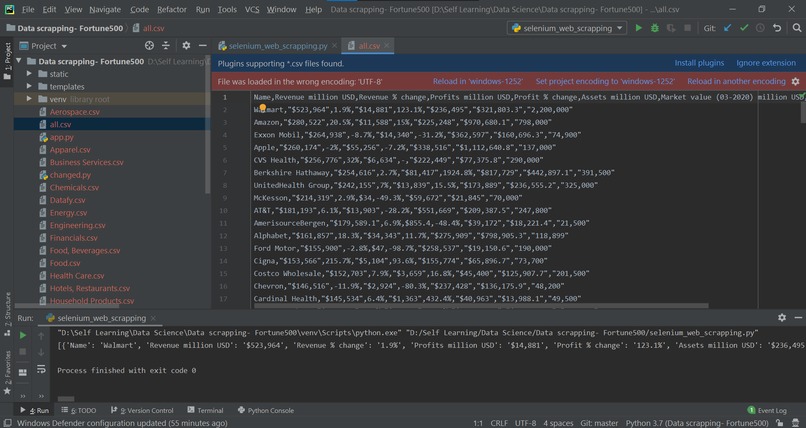806x428 pixels.
Task: Expand the static folder
Action: [x=29, y=73]
